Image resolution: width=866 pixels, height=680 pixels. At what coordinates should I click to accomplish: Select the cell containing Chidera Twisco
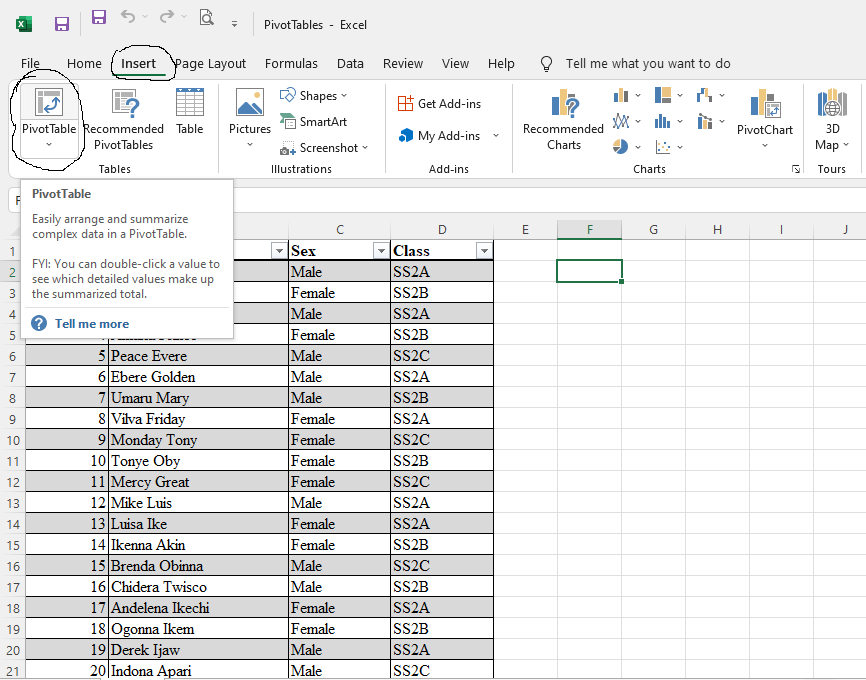click(x=198, y=587)
